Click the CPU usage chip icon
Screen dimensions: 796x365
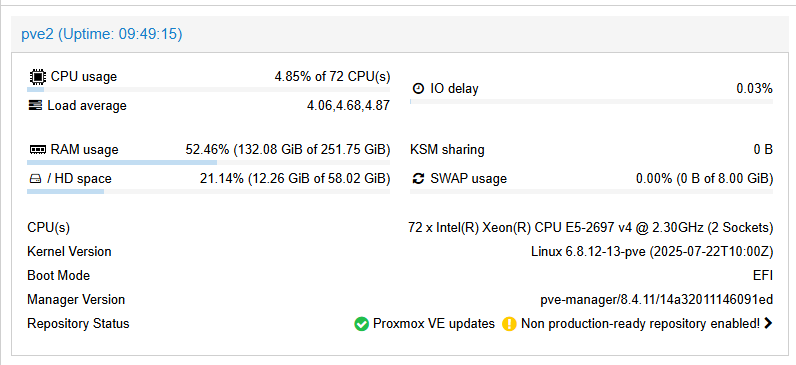(37, 77)
